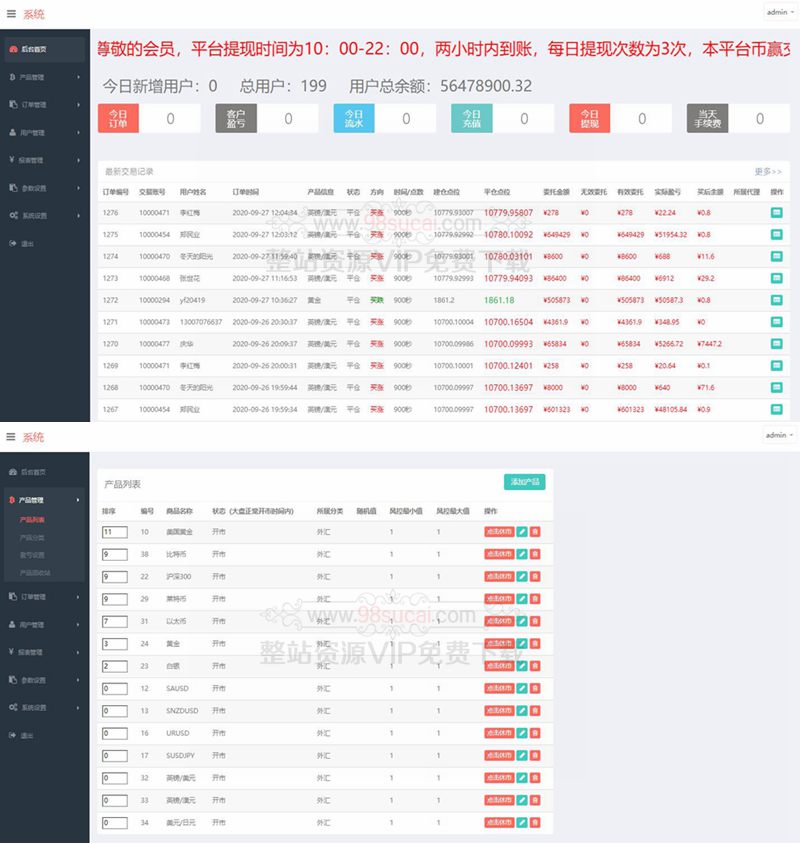Open the detail icon for order 1276
This screenshot has height=844, width=800.
click(777, 213)
